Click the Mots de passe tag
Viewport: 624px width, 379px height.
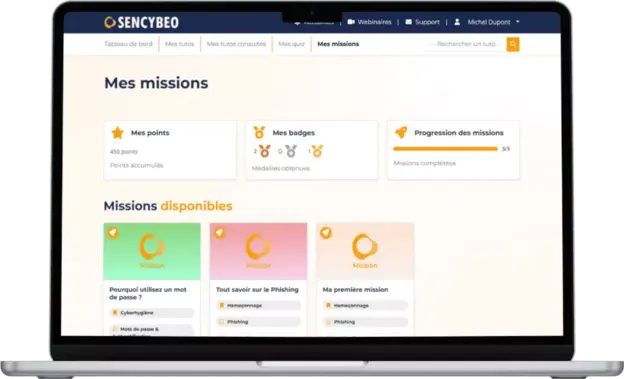(x=152, y=330)
